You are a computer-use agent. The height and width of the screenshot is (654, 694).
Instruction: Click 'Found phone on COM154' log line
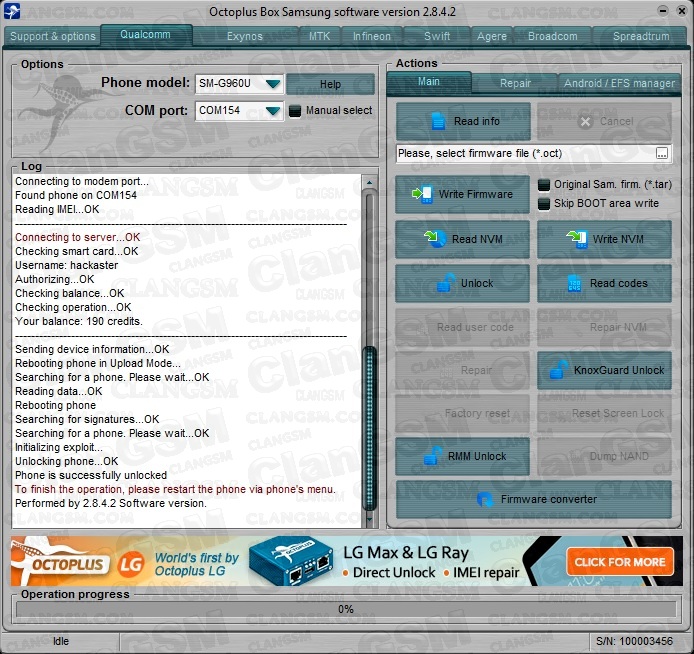point(76,195)
